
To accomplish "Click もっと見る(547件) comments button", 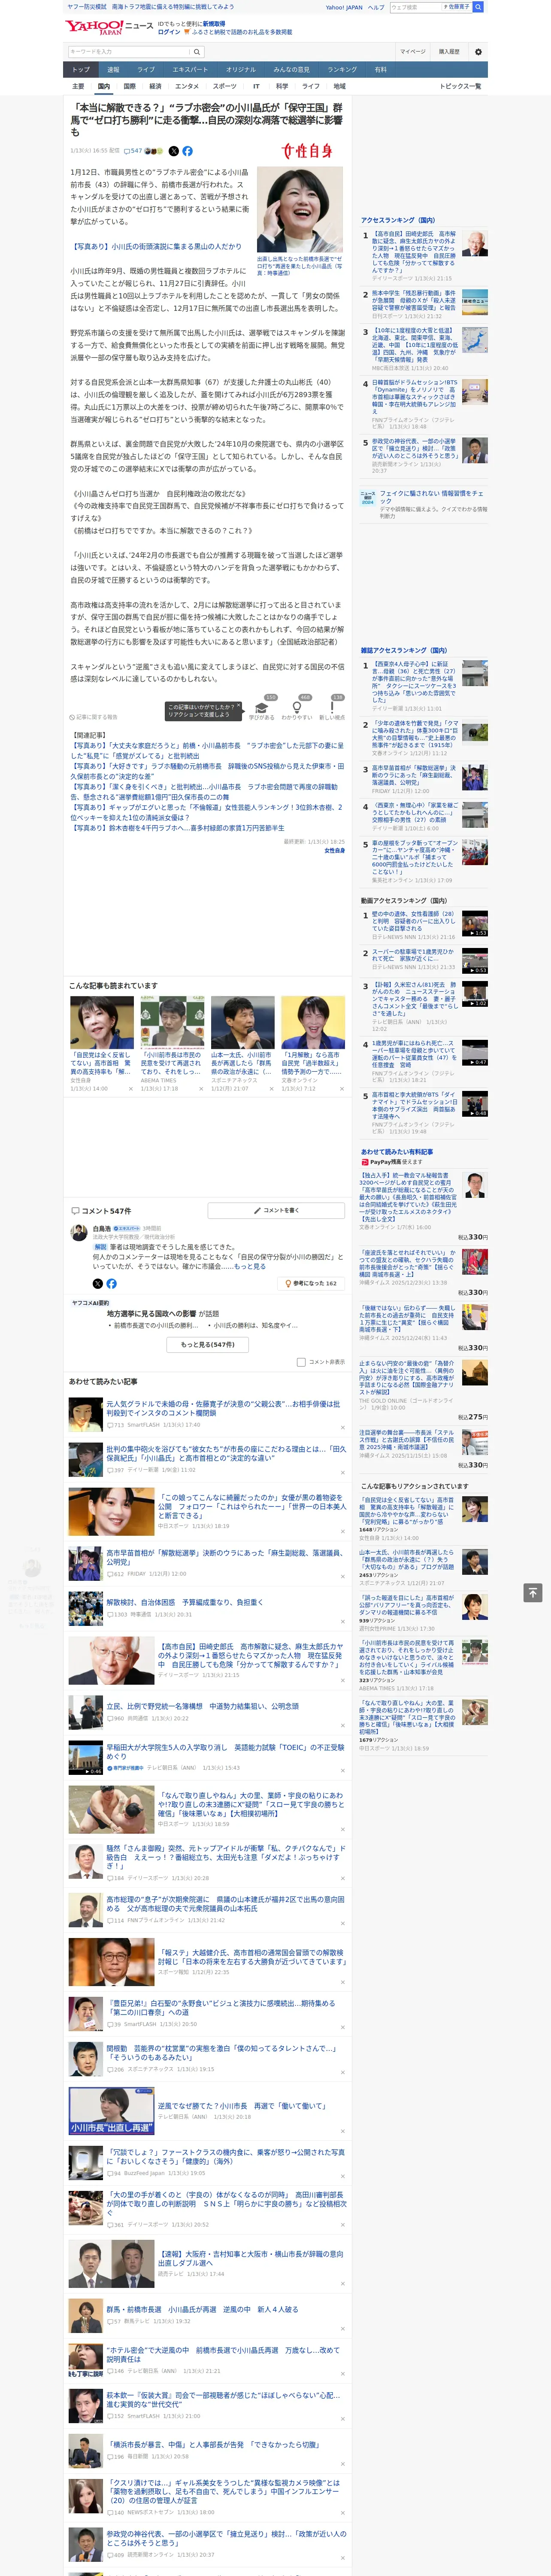I will (x=208, y=1345).
